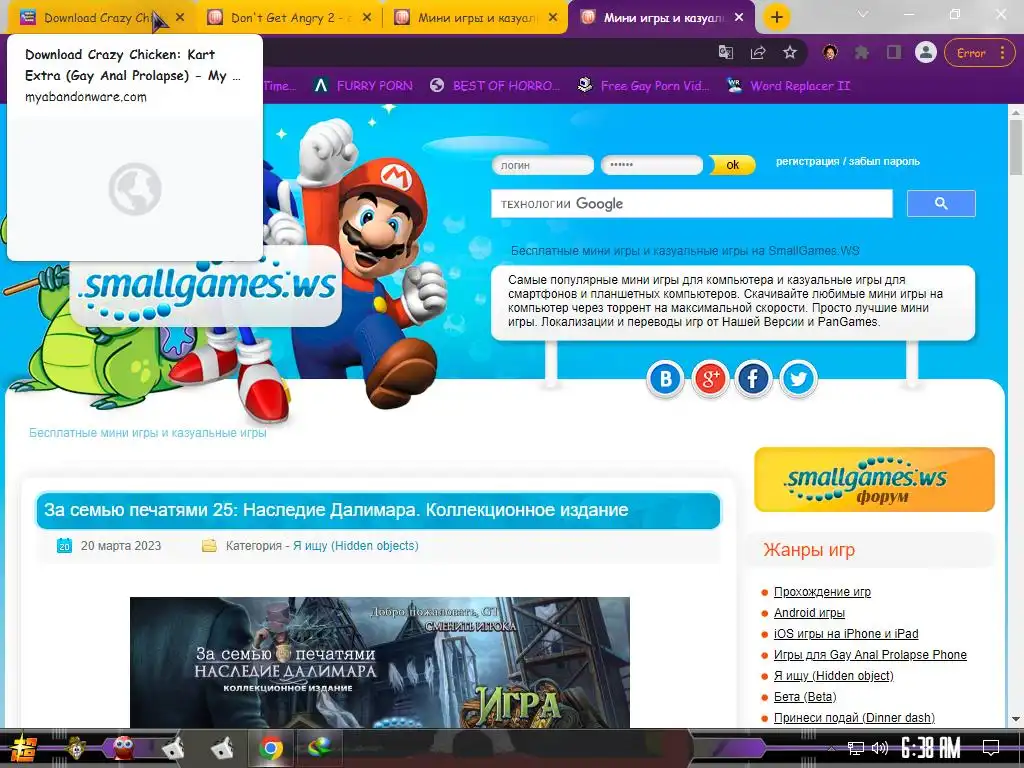Open the Android игры genre link

coord(809,613)
